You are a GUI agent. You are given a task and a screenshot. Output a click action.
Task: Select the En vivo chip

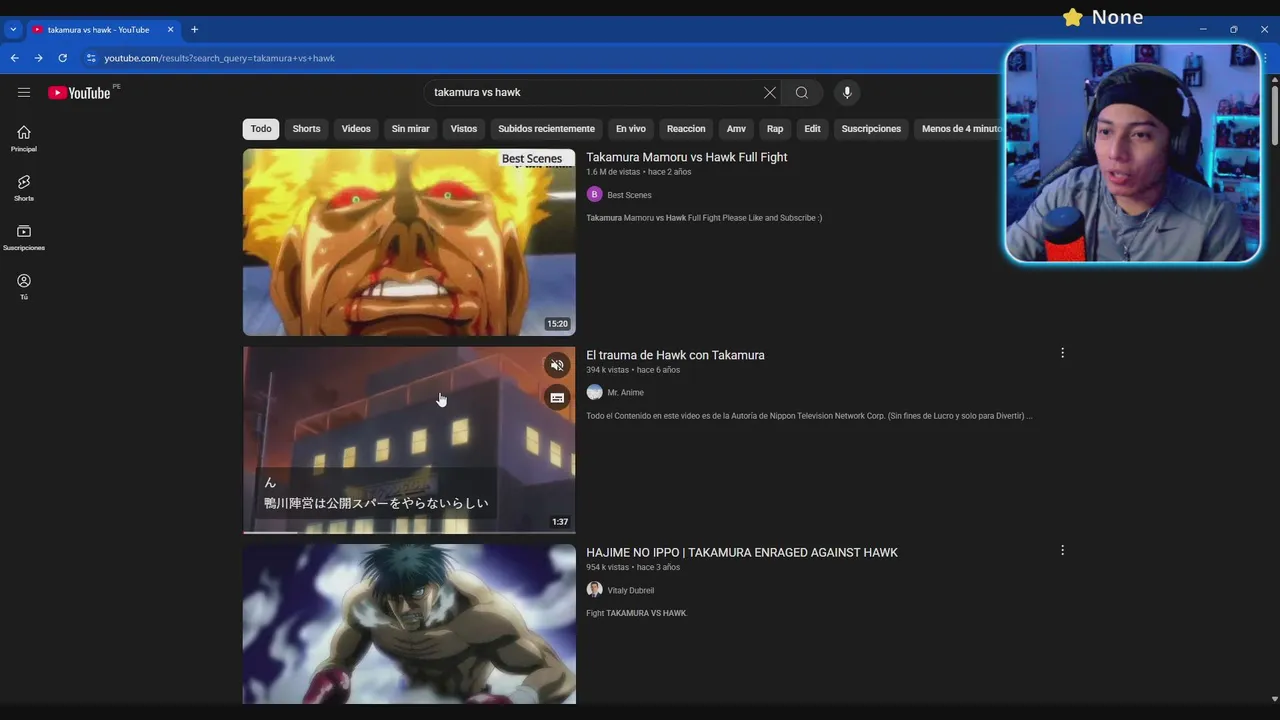click(630, 129)
